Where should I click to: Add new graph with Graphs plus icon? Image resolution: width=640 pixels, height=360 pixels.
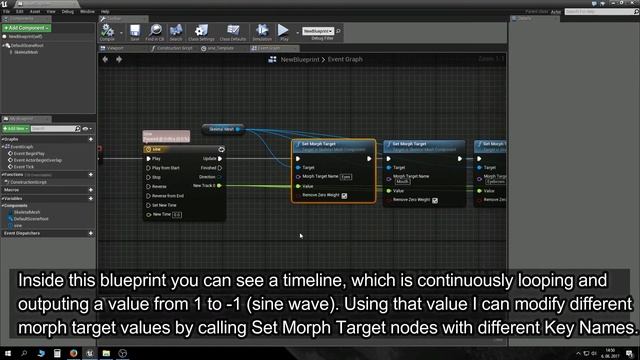pos(91,139)
